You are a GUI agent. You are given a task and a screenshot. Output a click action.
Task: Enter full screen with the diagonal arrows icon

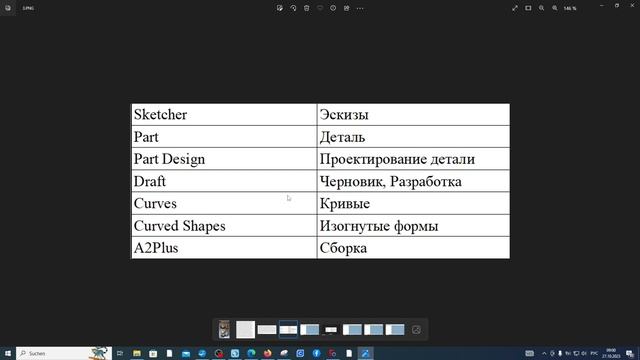click(x=515, y=8)
